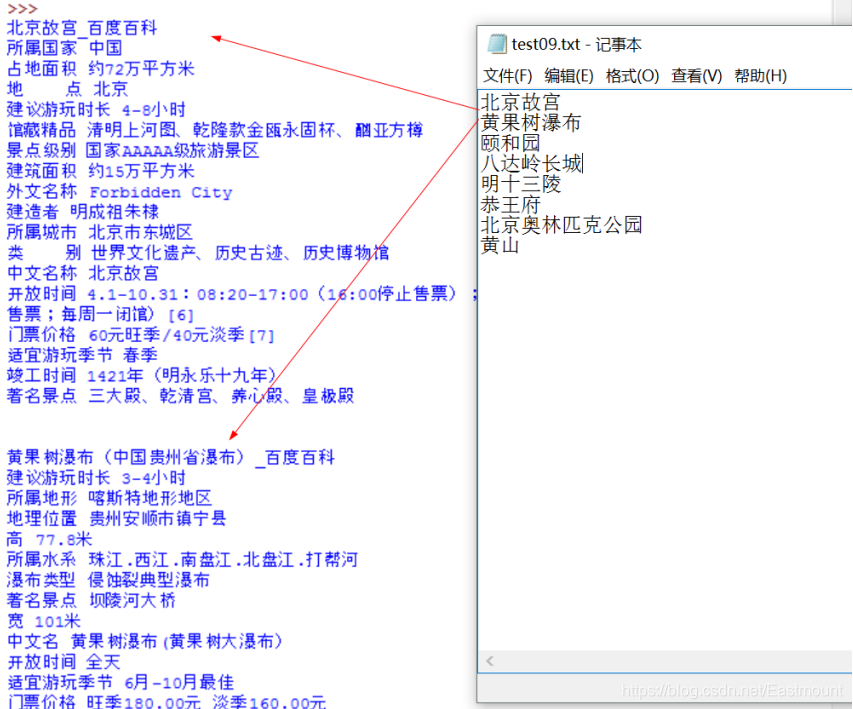The image size is (853, 709).
Task: Click the output line 建议游玩时长 3-4小时
Action: 96,478
